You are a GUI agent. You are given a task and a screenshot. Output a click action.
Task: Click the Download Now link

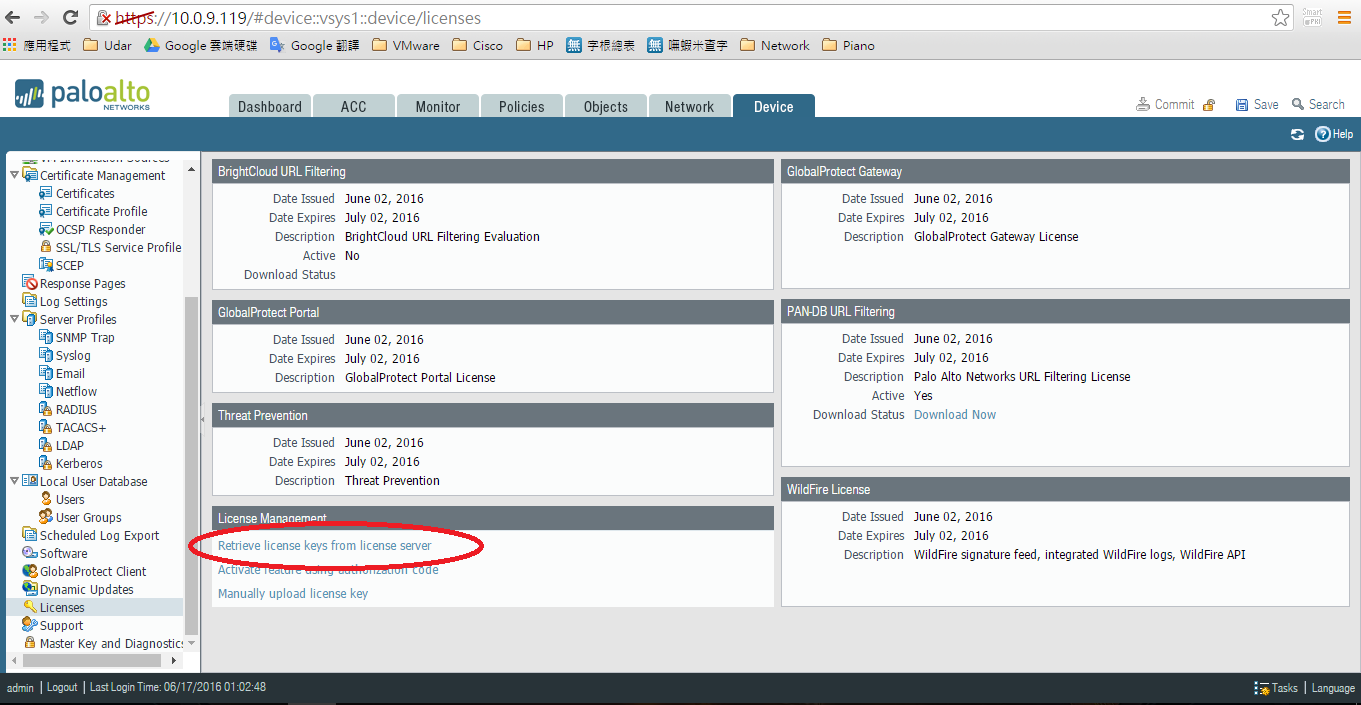coord(955,415)
